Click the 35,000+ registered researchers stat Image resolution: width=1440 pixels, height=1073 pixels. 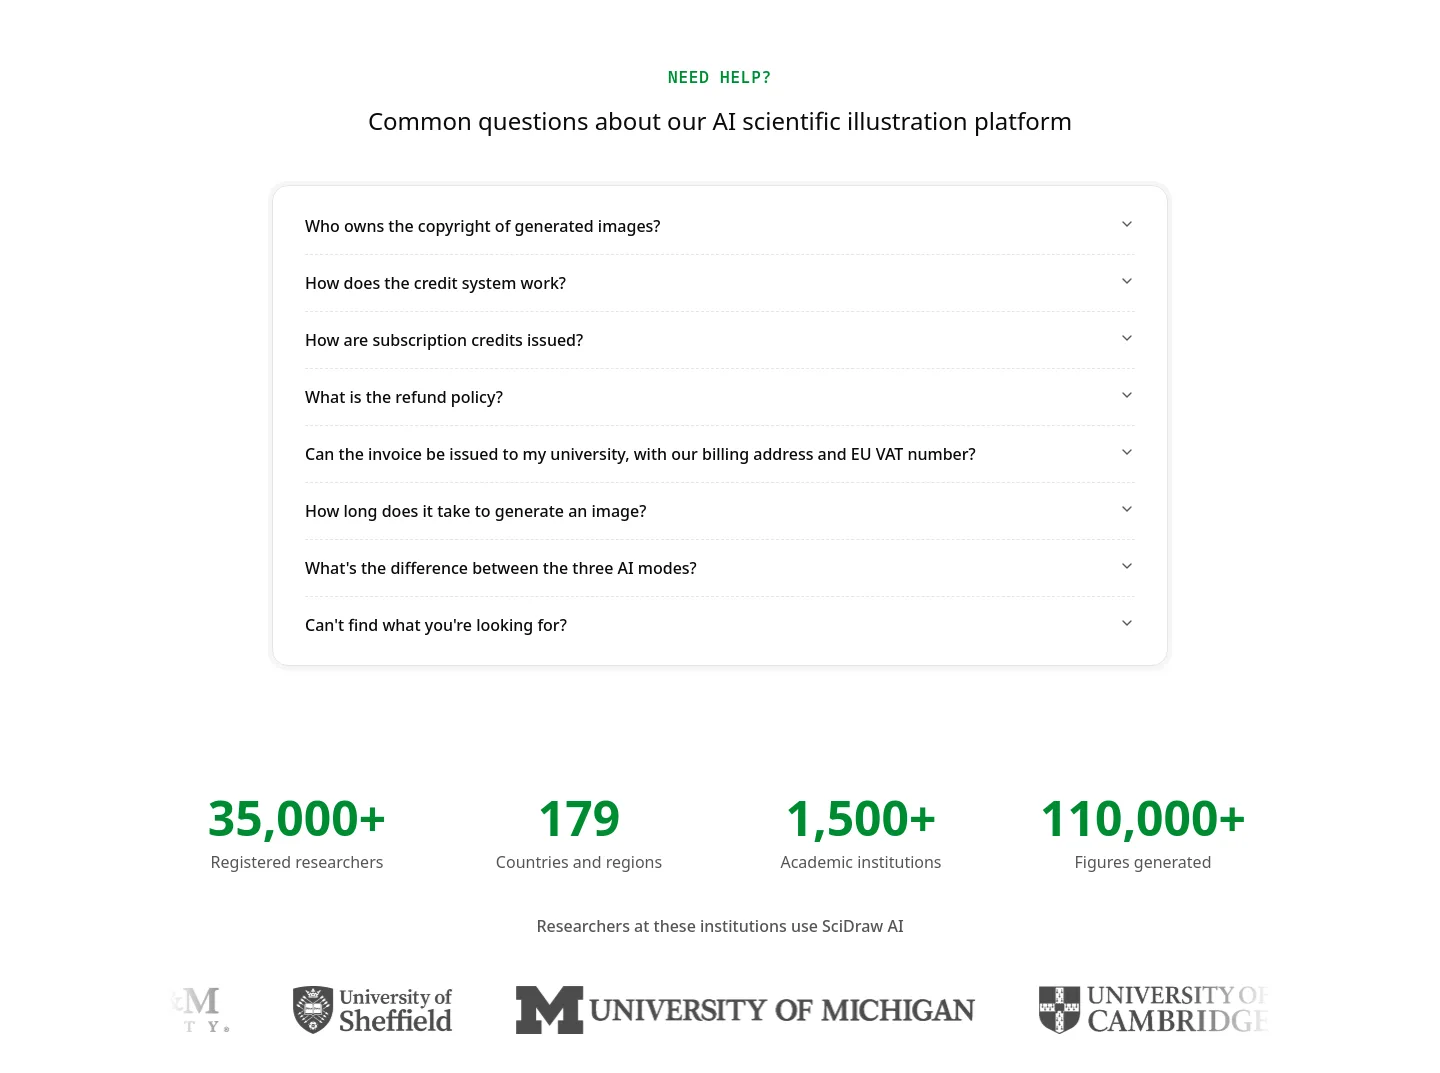[x=297, y=833]
